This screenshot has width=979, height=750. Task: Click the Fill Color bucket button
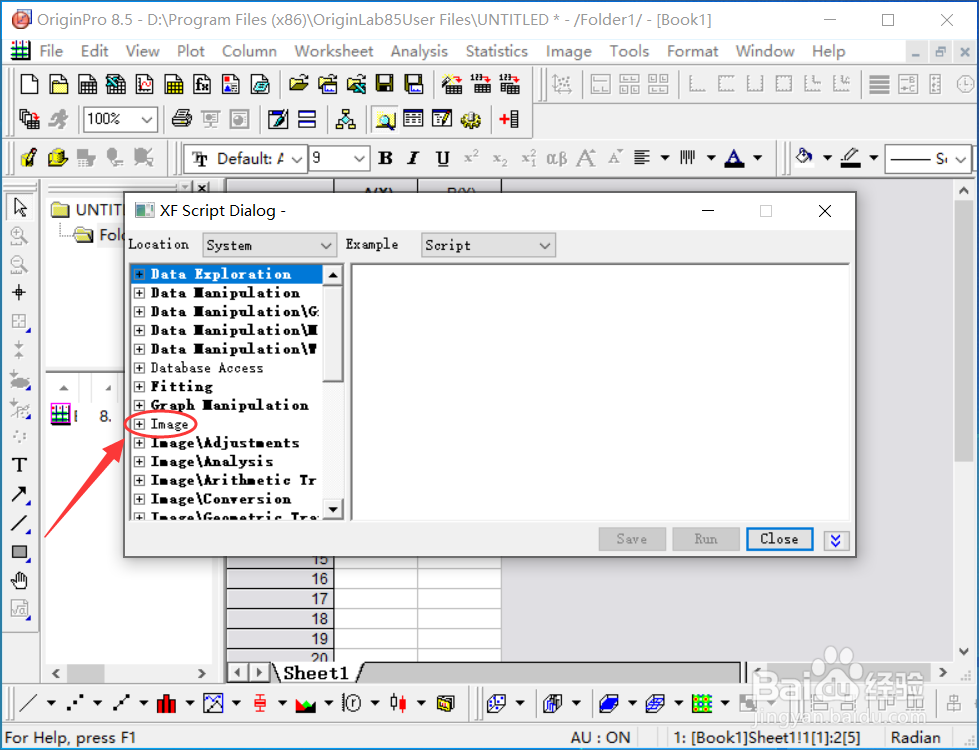point(804,157)
